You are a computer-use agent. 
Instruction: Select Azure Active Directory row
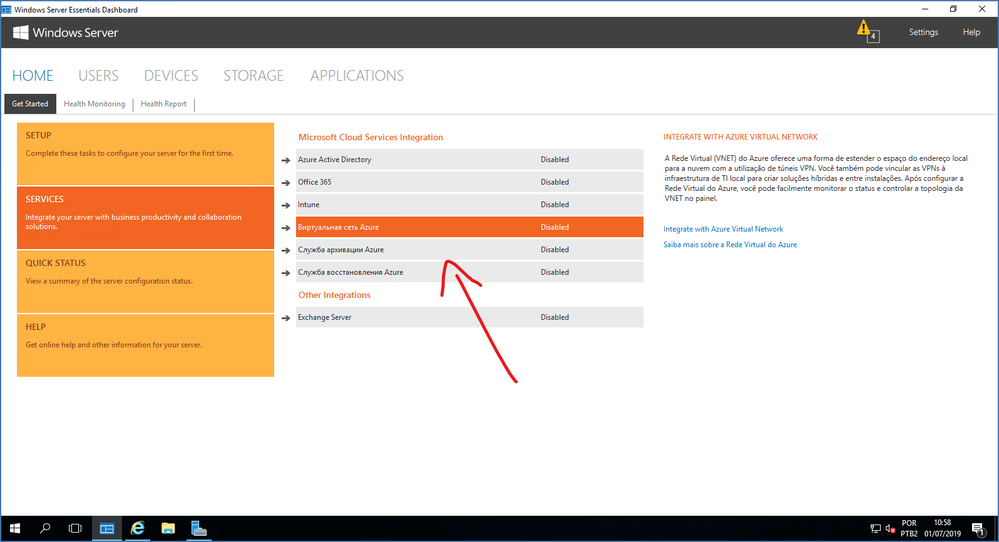point(470,160)
